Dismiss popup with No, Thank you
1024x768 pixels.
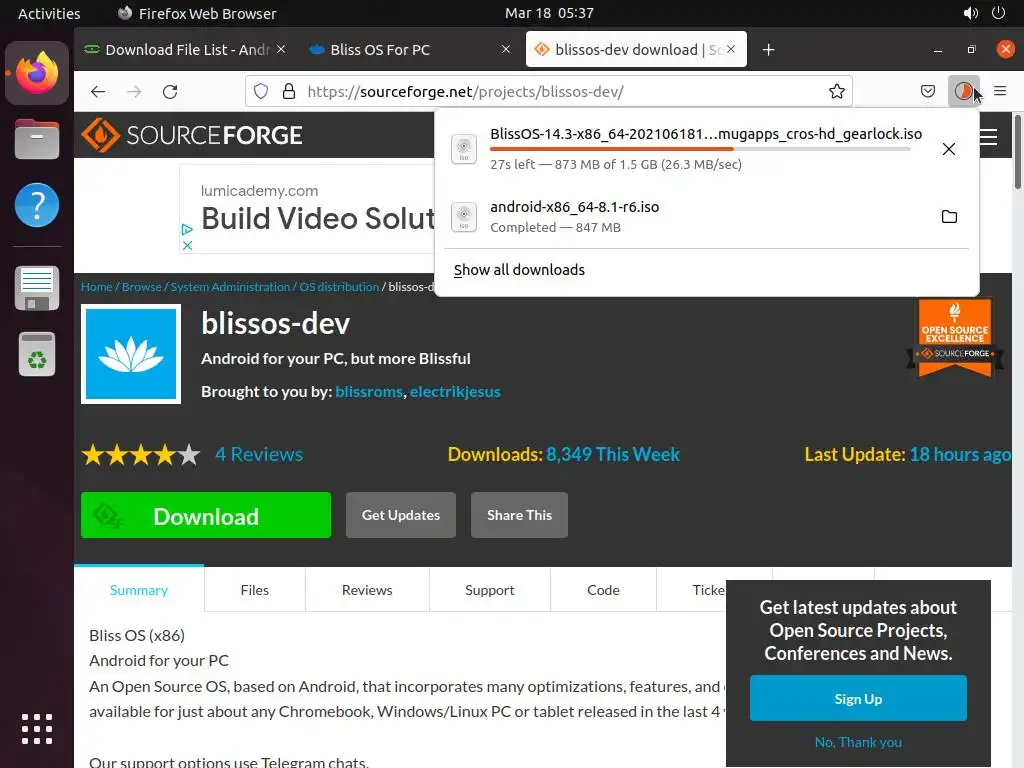click(x=858, y=742)
